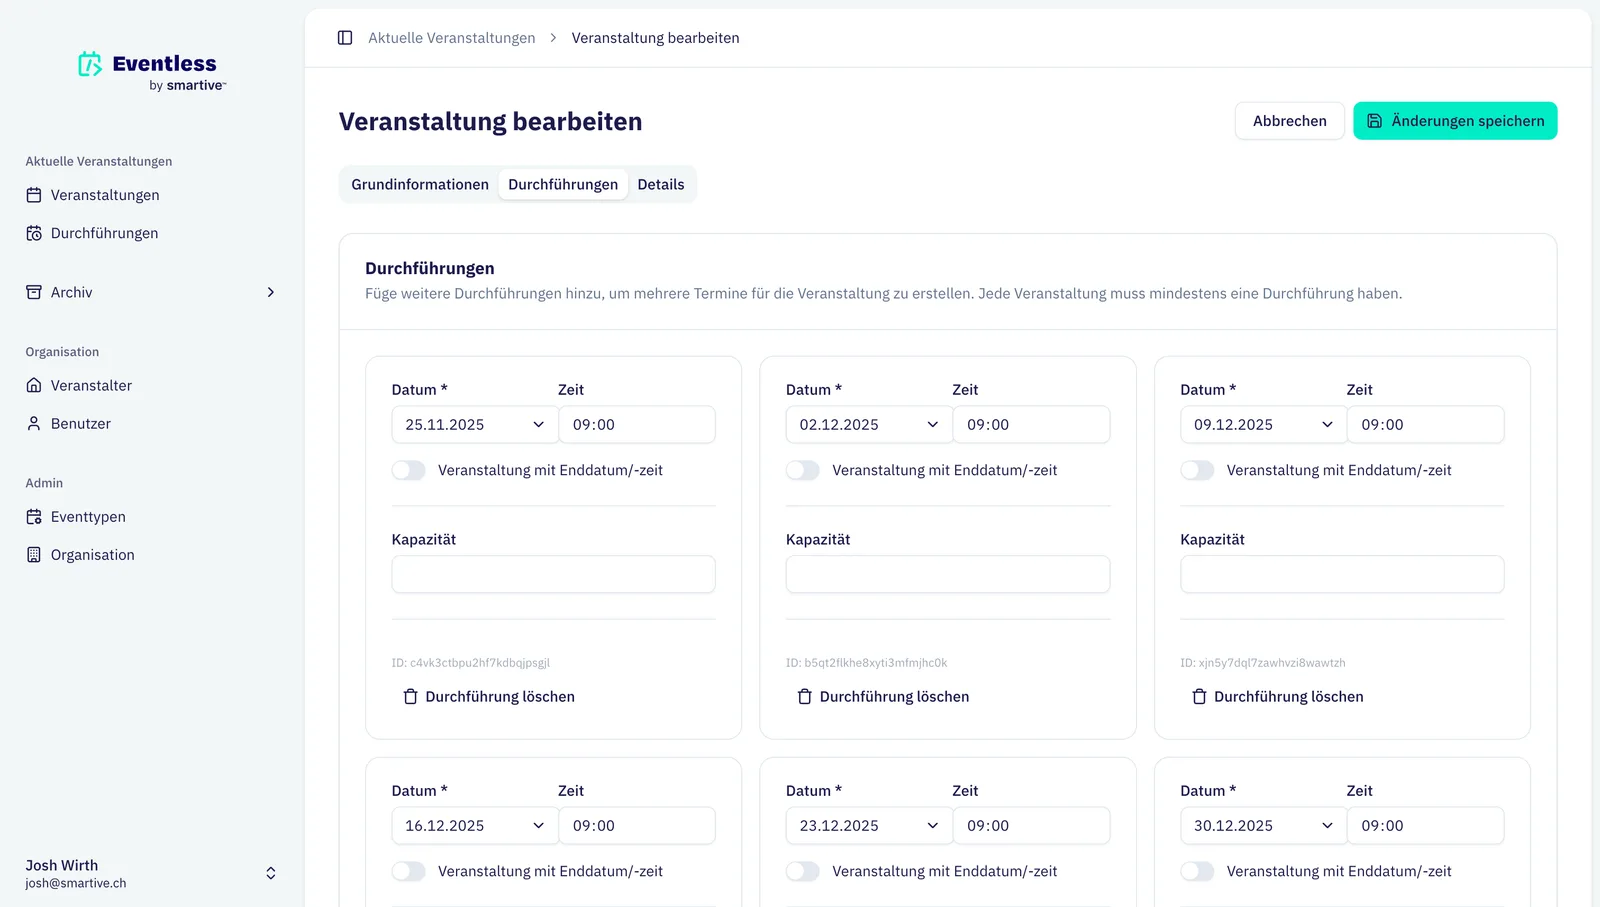This screenshot has width=1600, height=907.
Task: Click the 09:00 time field for 16.12.2025
Action: pos(637,826)
